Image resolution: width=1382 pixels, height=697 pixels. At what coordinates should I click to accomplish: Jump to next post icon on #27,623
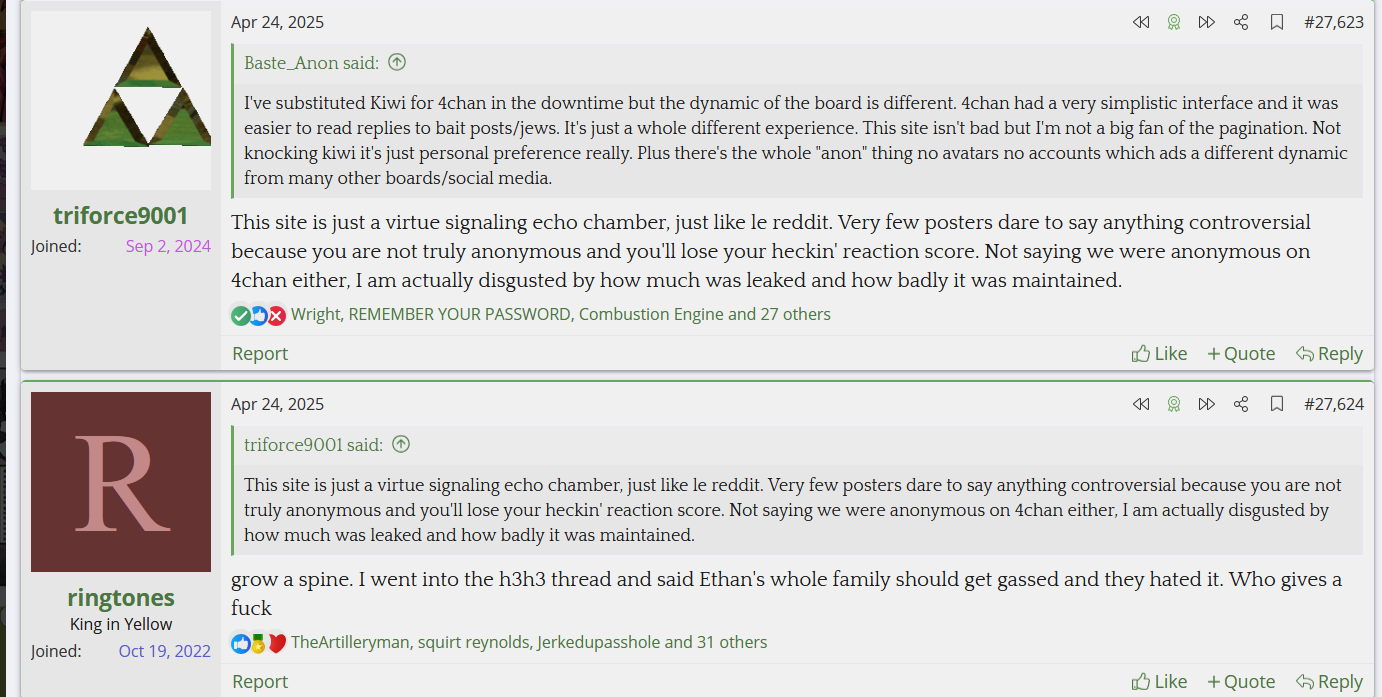(1207, 22)
